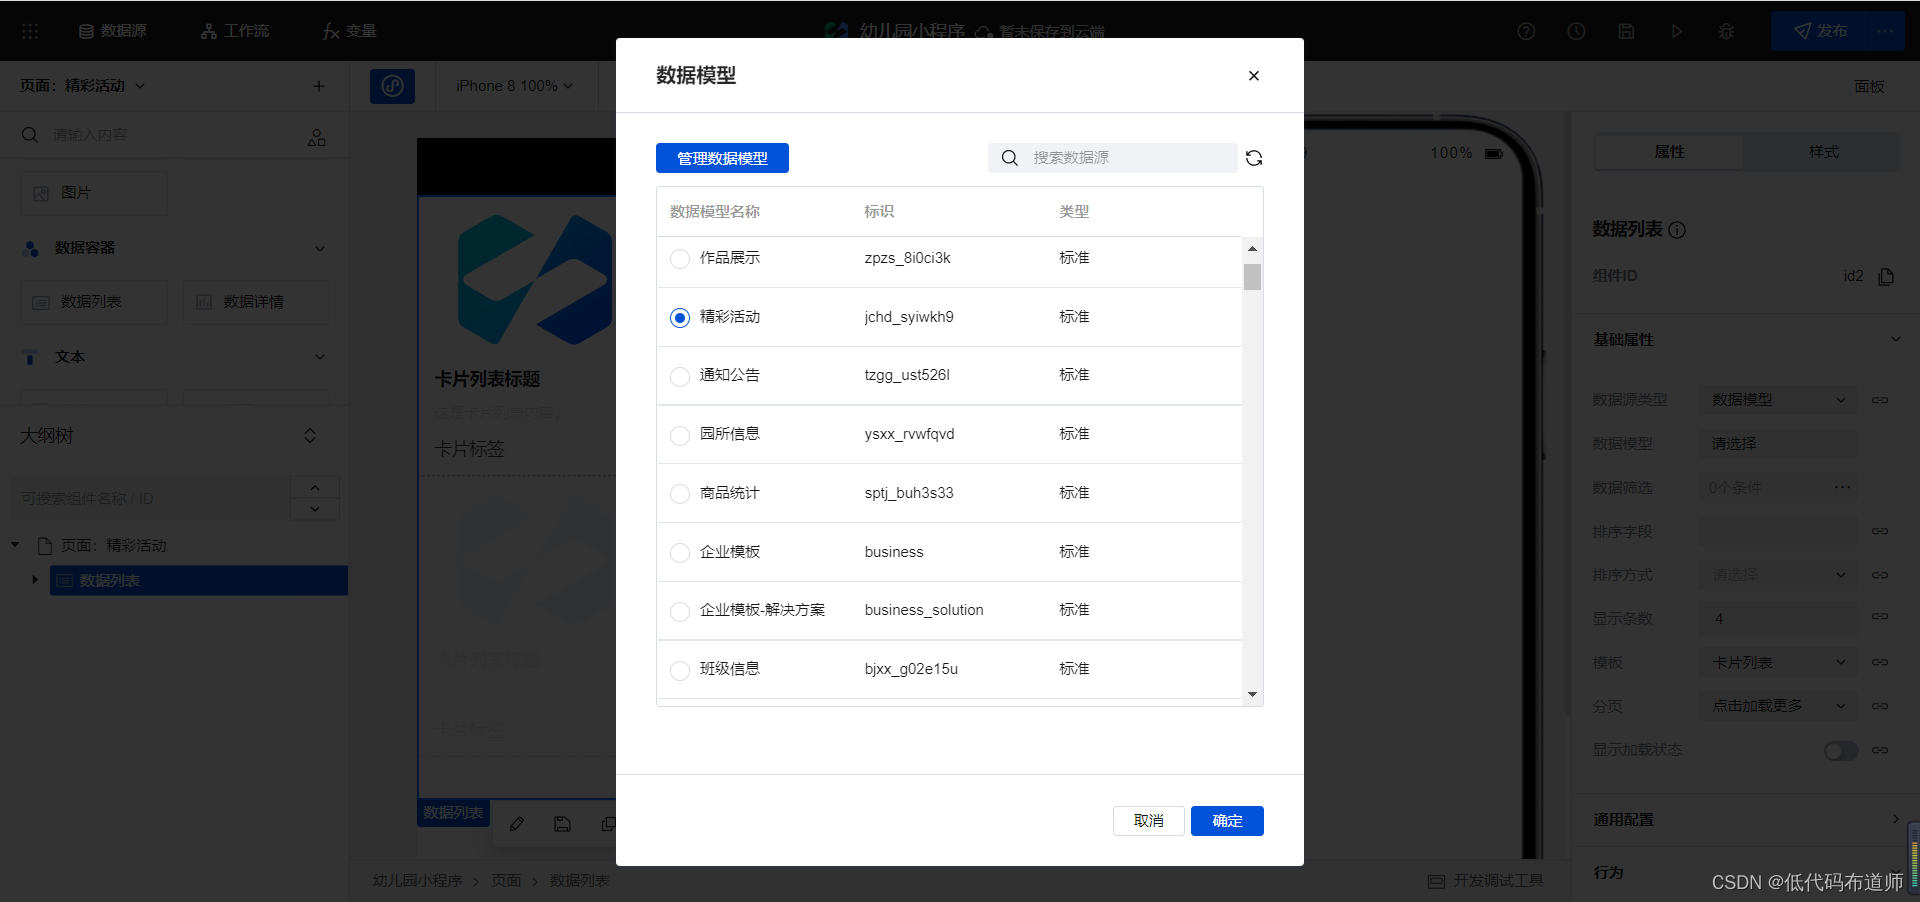Switch to the 样式 tab
This screenshot has height=902, width=1920.
pyautogui.click(x=1823, y=152)
